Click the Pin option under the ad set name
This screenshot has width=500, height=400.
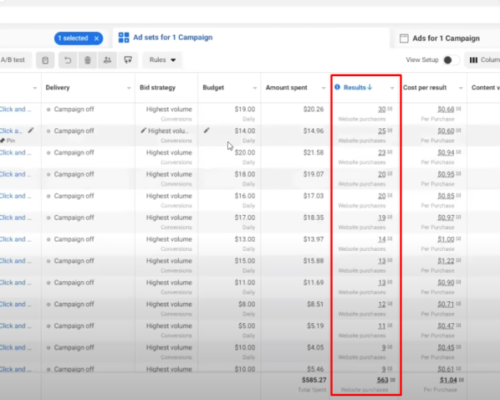[x=8, y=141]
